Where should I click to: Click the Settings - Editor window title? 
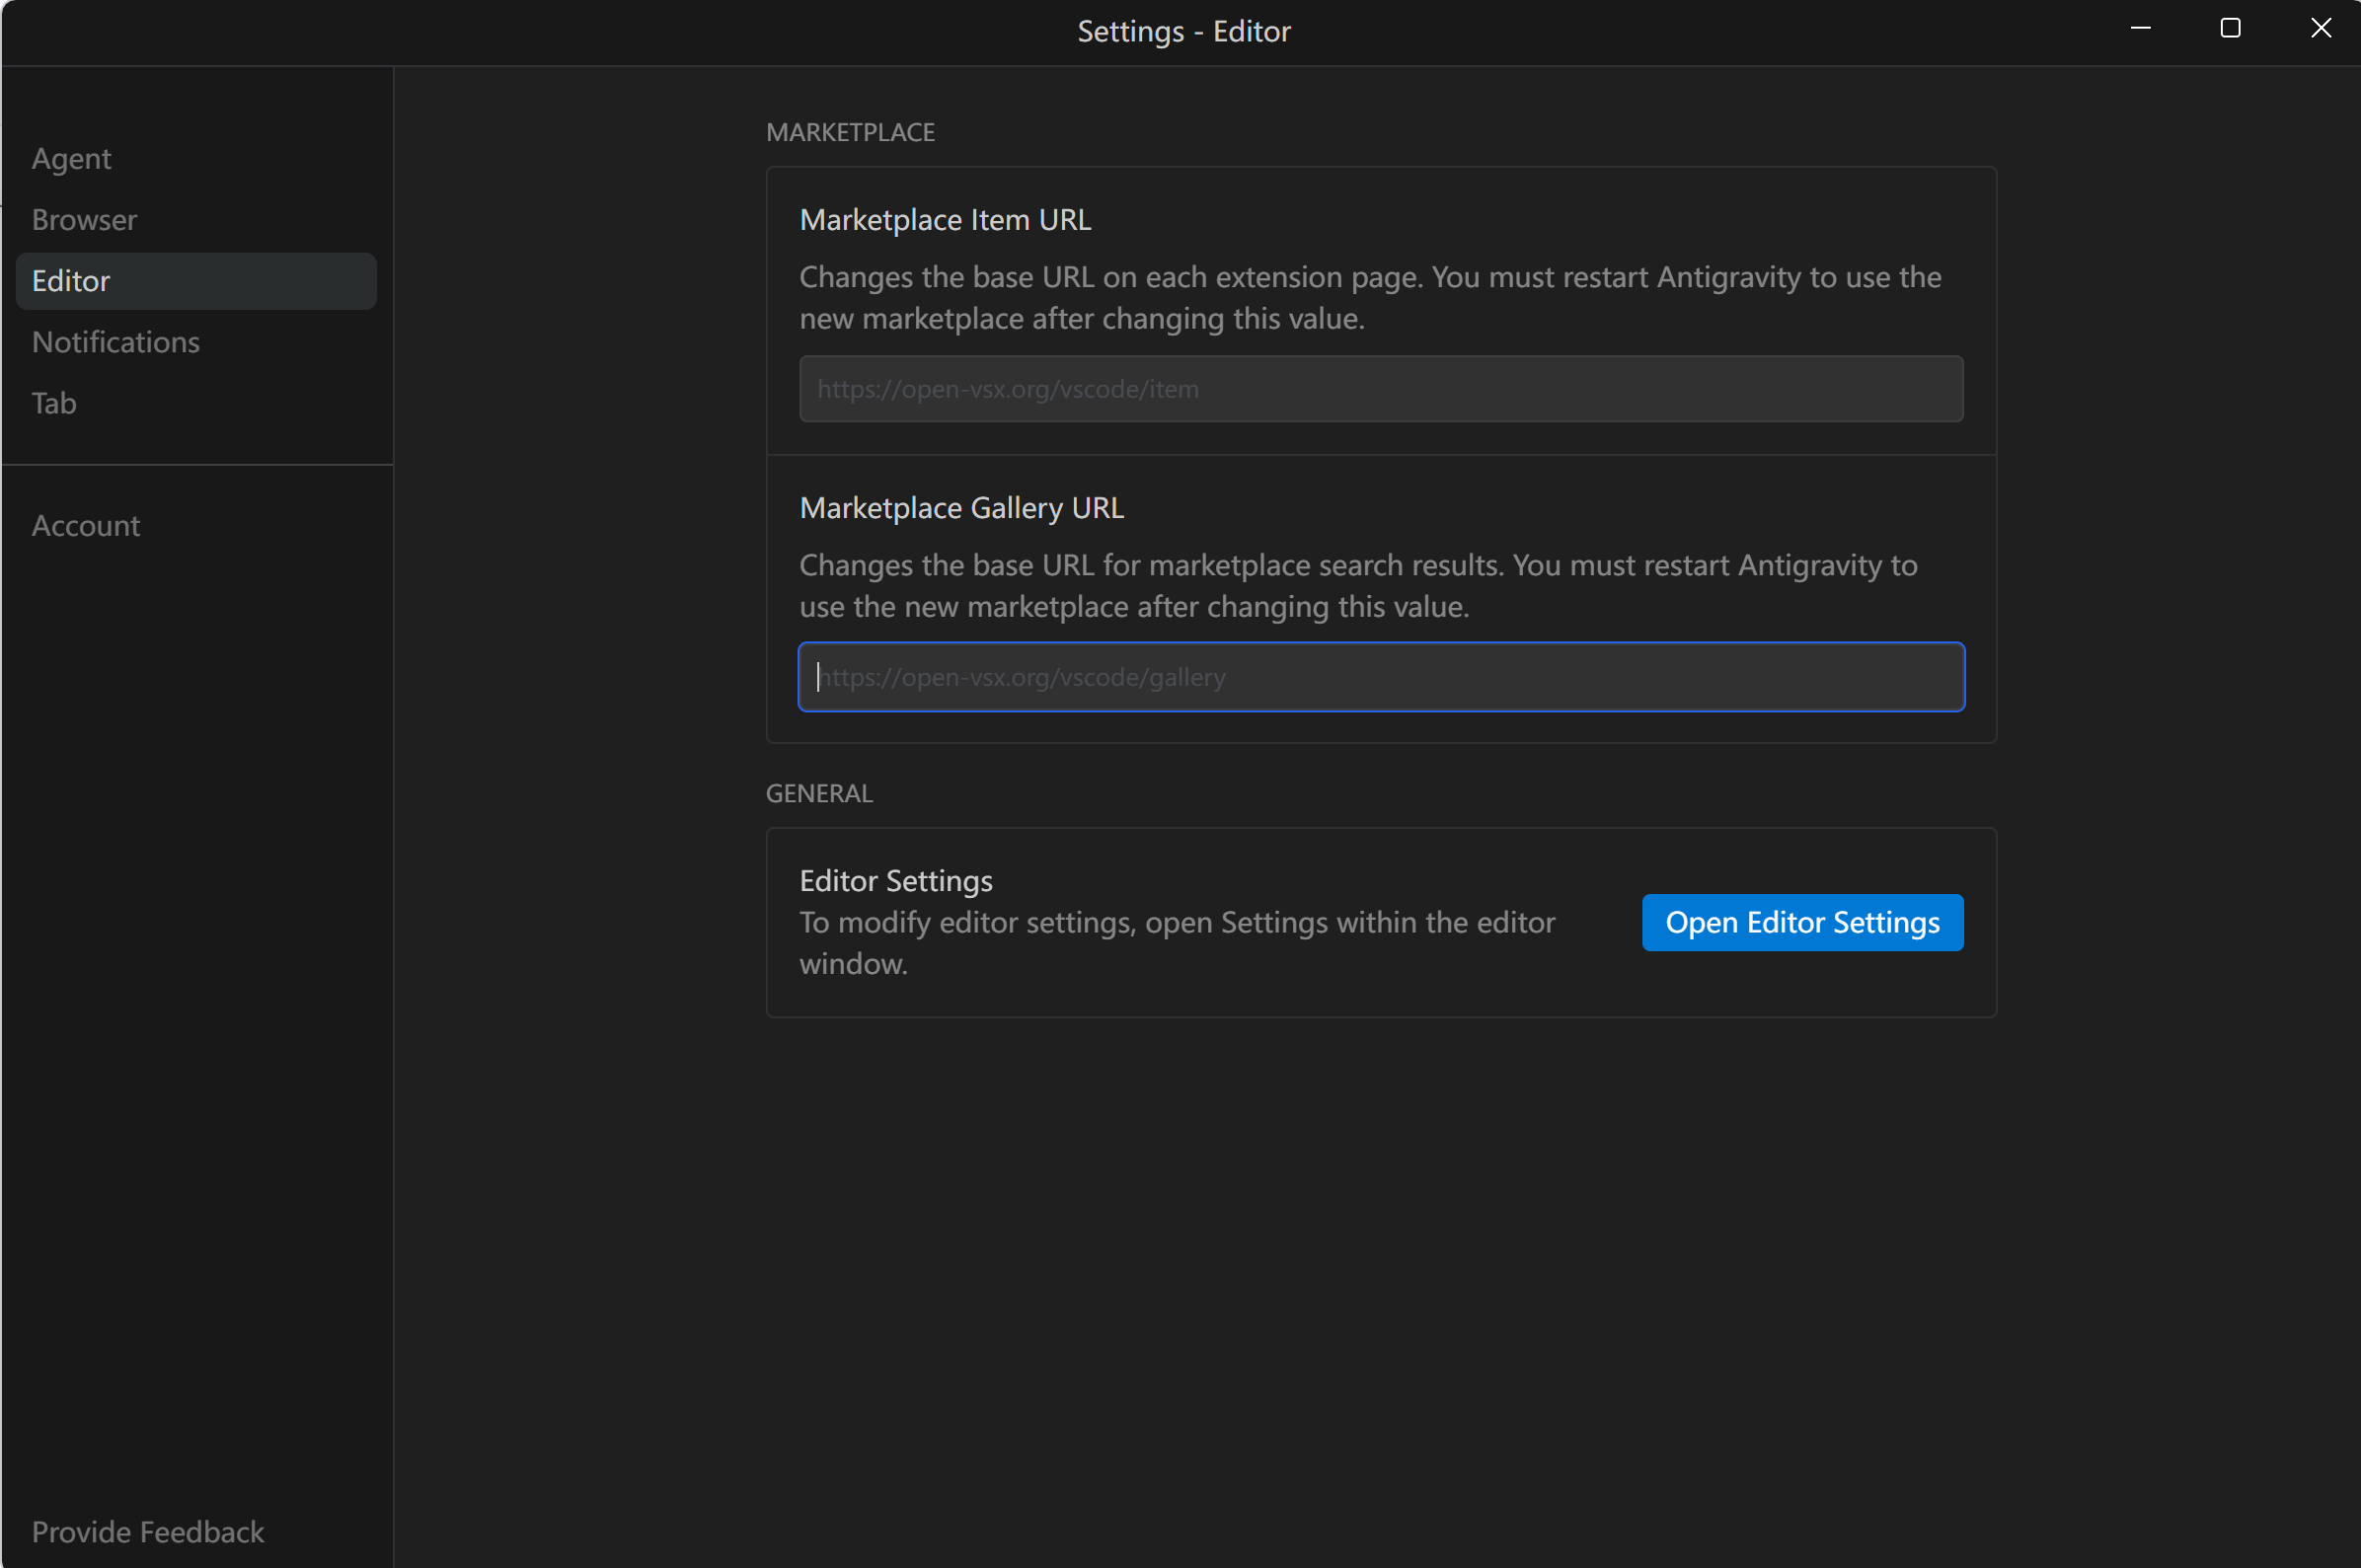[1184, 31]
